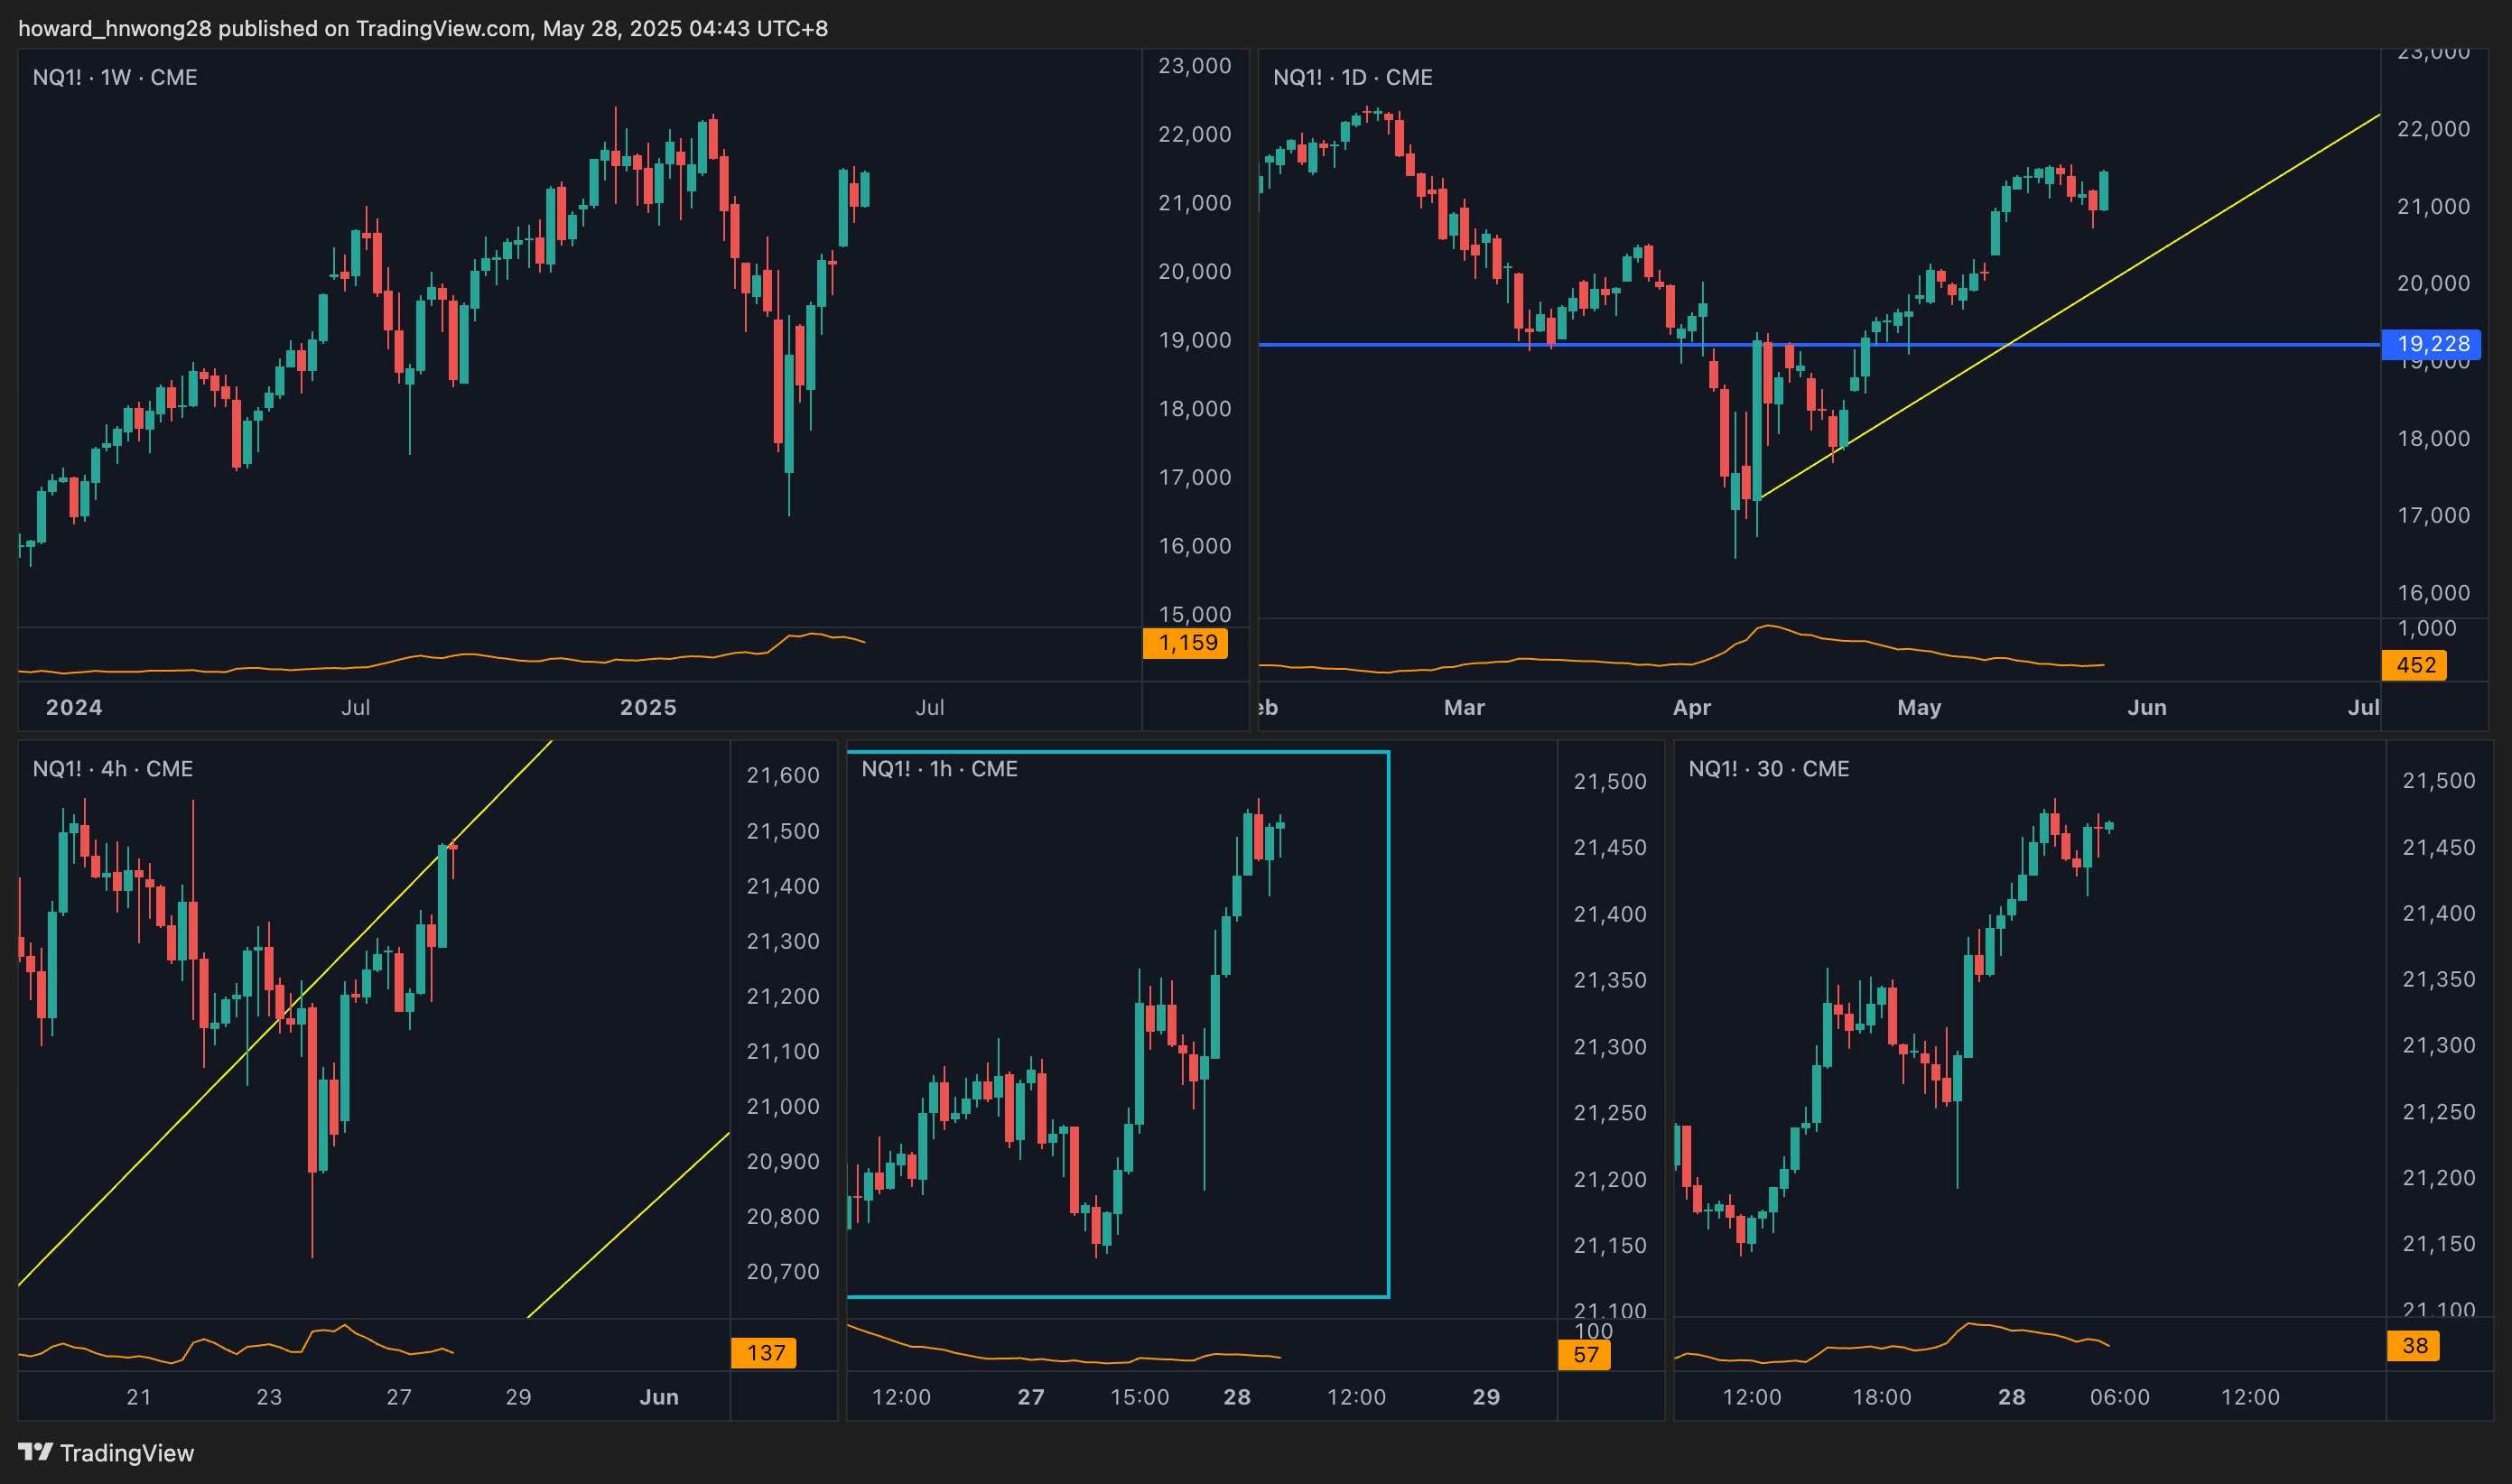Screen dimensions: 2512x1484
Task: Click the NQ1! 4h CME chart label
Action: click(113, 768)
